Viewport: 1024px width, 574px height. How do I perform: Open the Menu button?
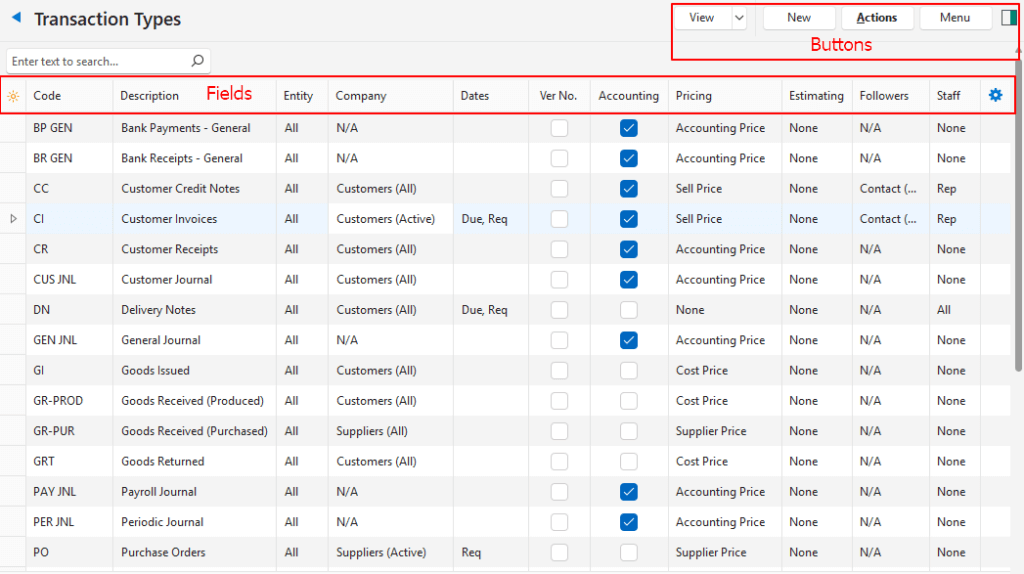(x=955, y=17)
